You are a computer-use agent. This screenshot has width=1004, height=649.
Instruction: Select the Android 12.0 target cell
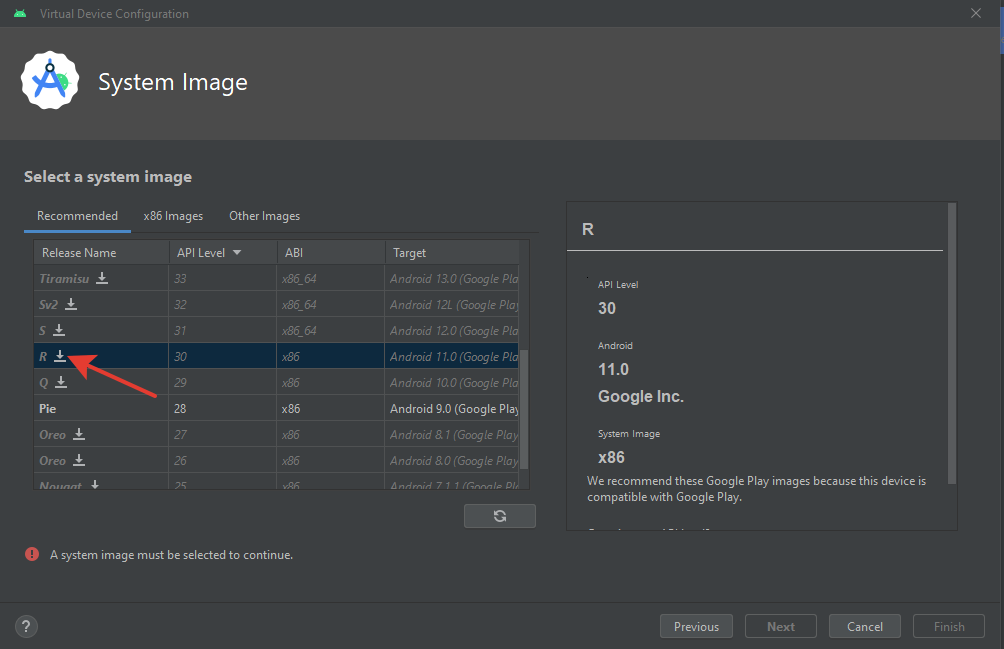point(452,330)
